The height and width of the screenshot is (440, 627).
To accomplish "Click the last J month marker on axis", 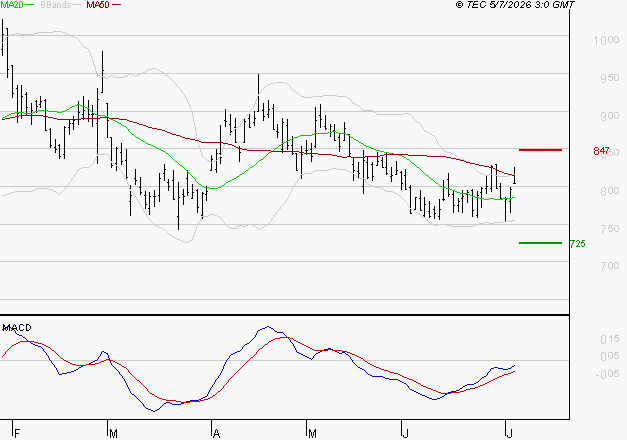I will (x=509, y=433).
